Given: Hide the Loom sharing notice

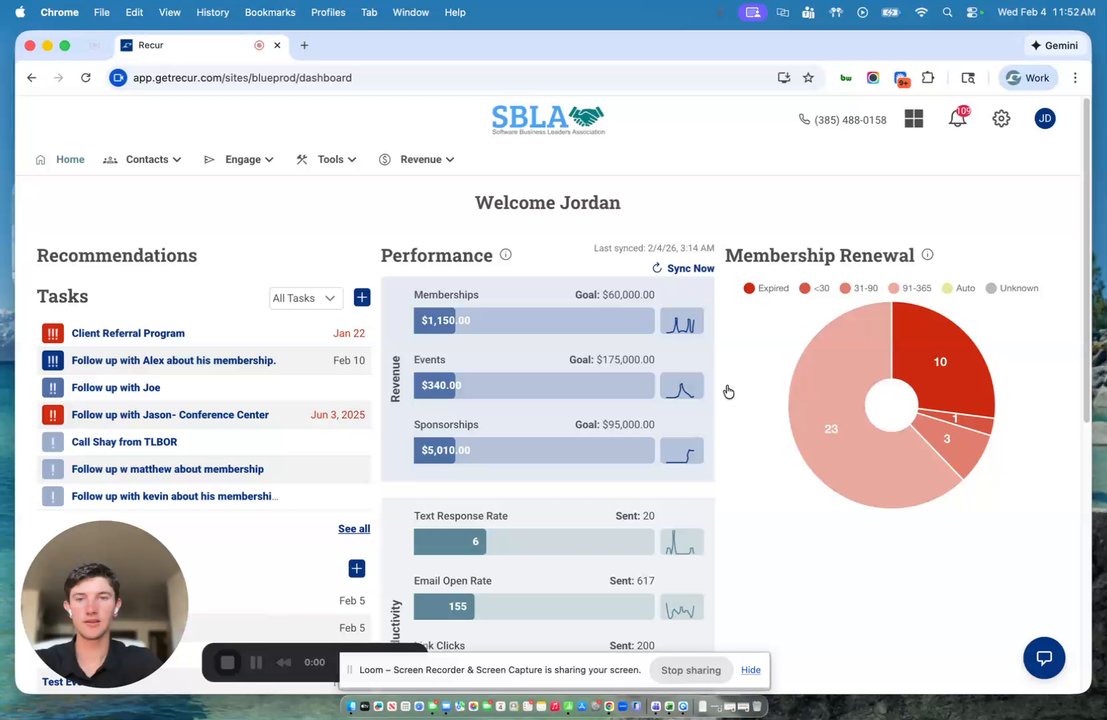Looking at the screenshot, I should pos(750,670).
